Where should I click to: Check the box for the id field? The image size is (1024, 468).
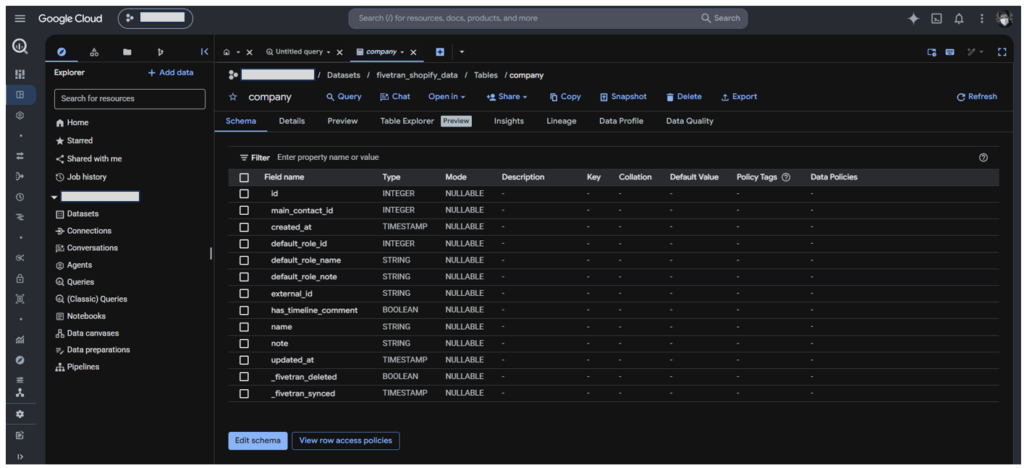pos(244,194)
